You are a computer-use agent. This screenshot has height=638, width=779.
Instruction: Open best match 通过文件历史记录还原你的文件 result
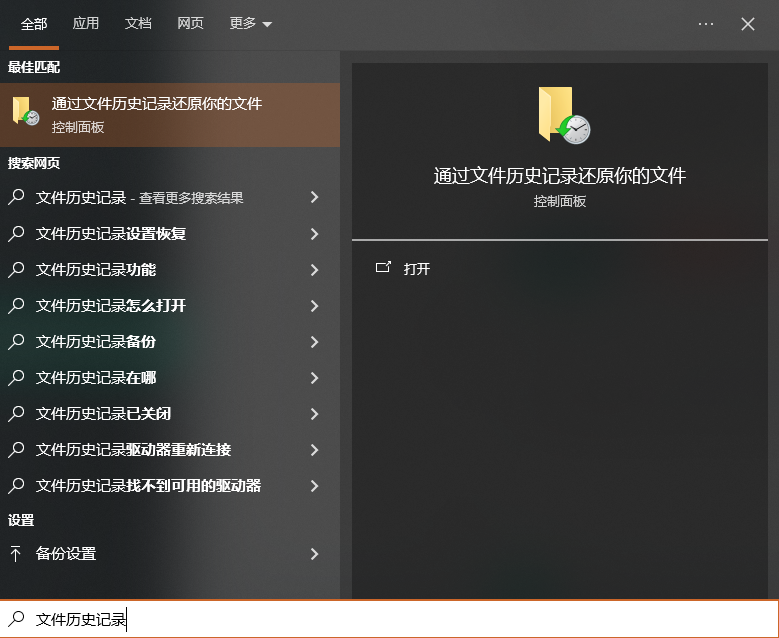tap(170, 115)
